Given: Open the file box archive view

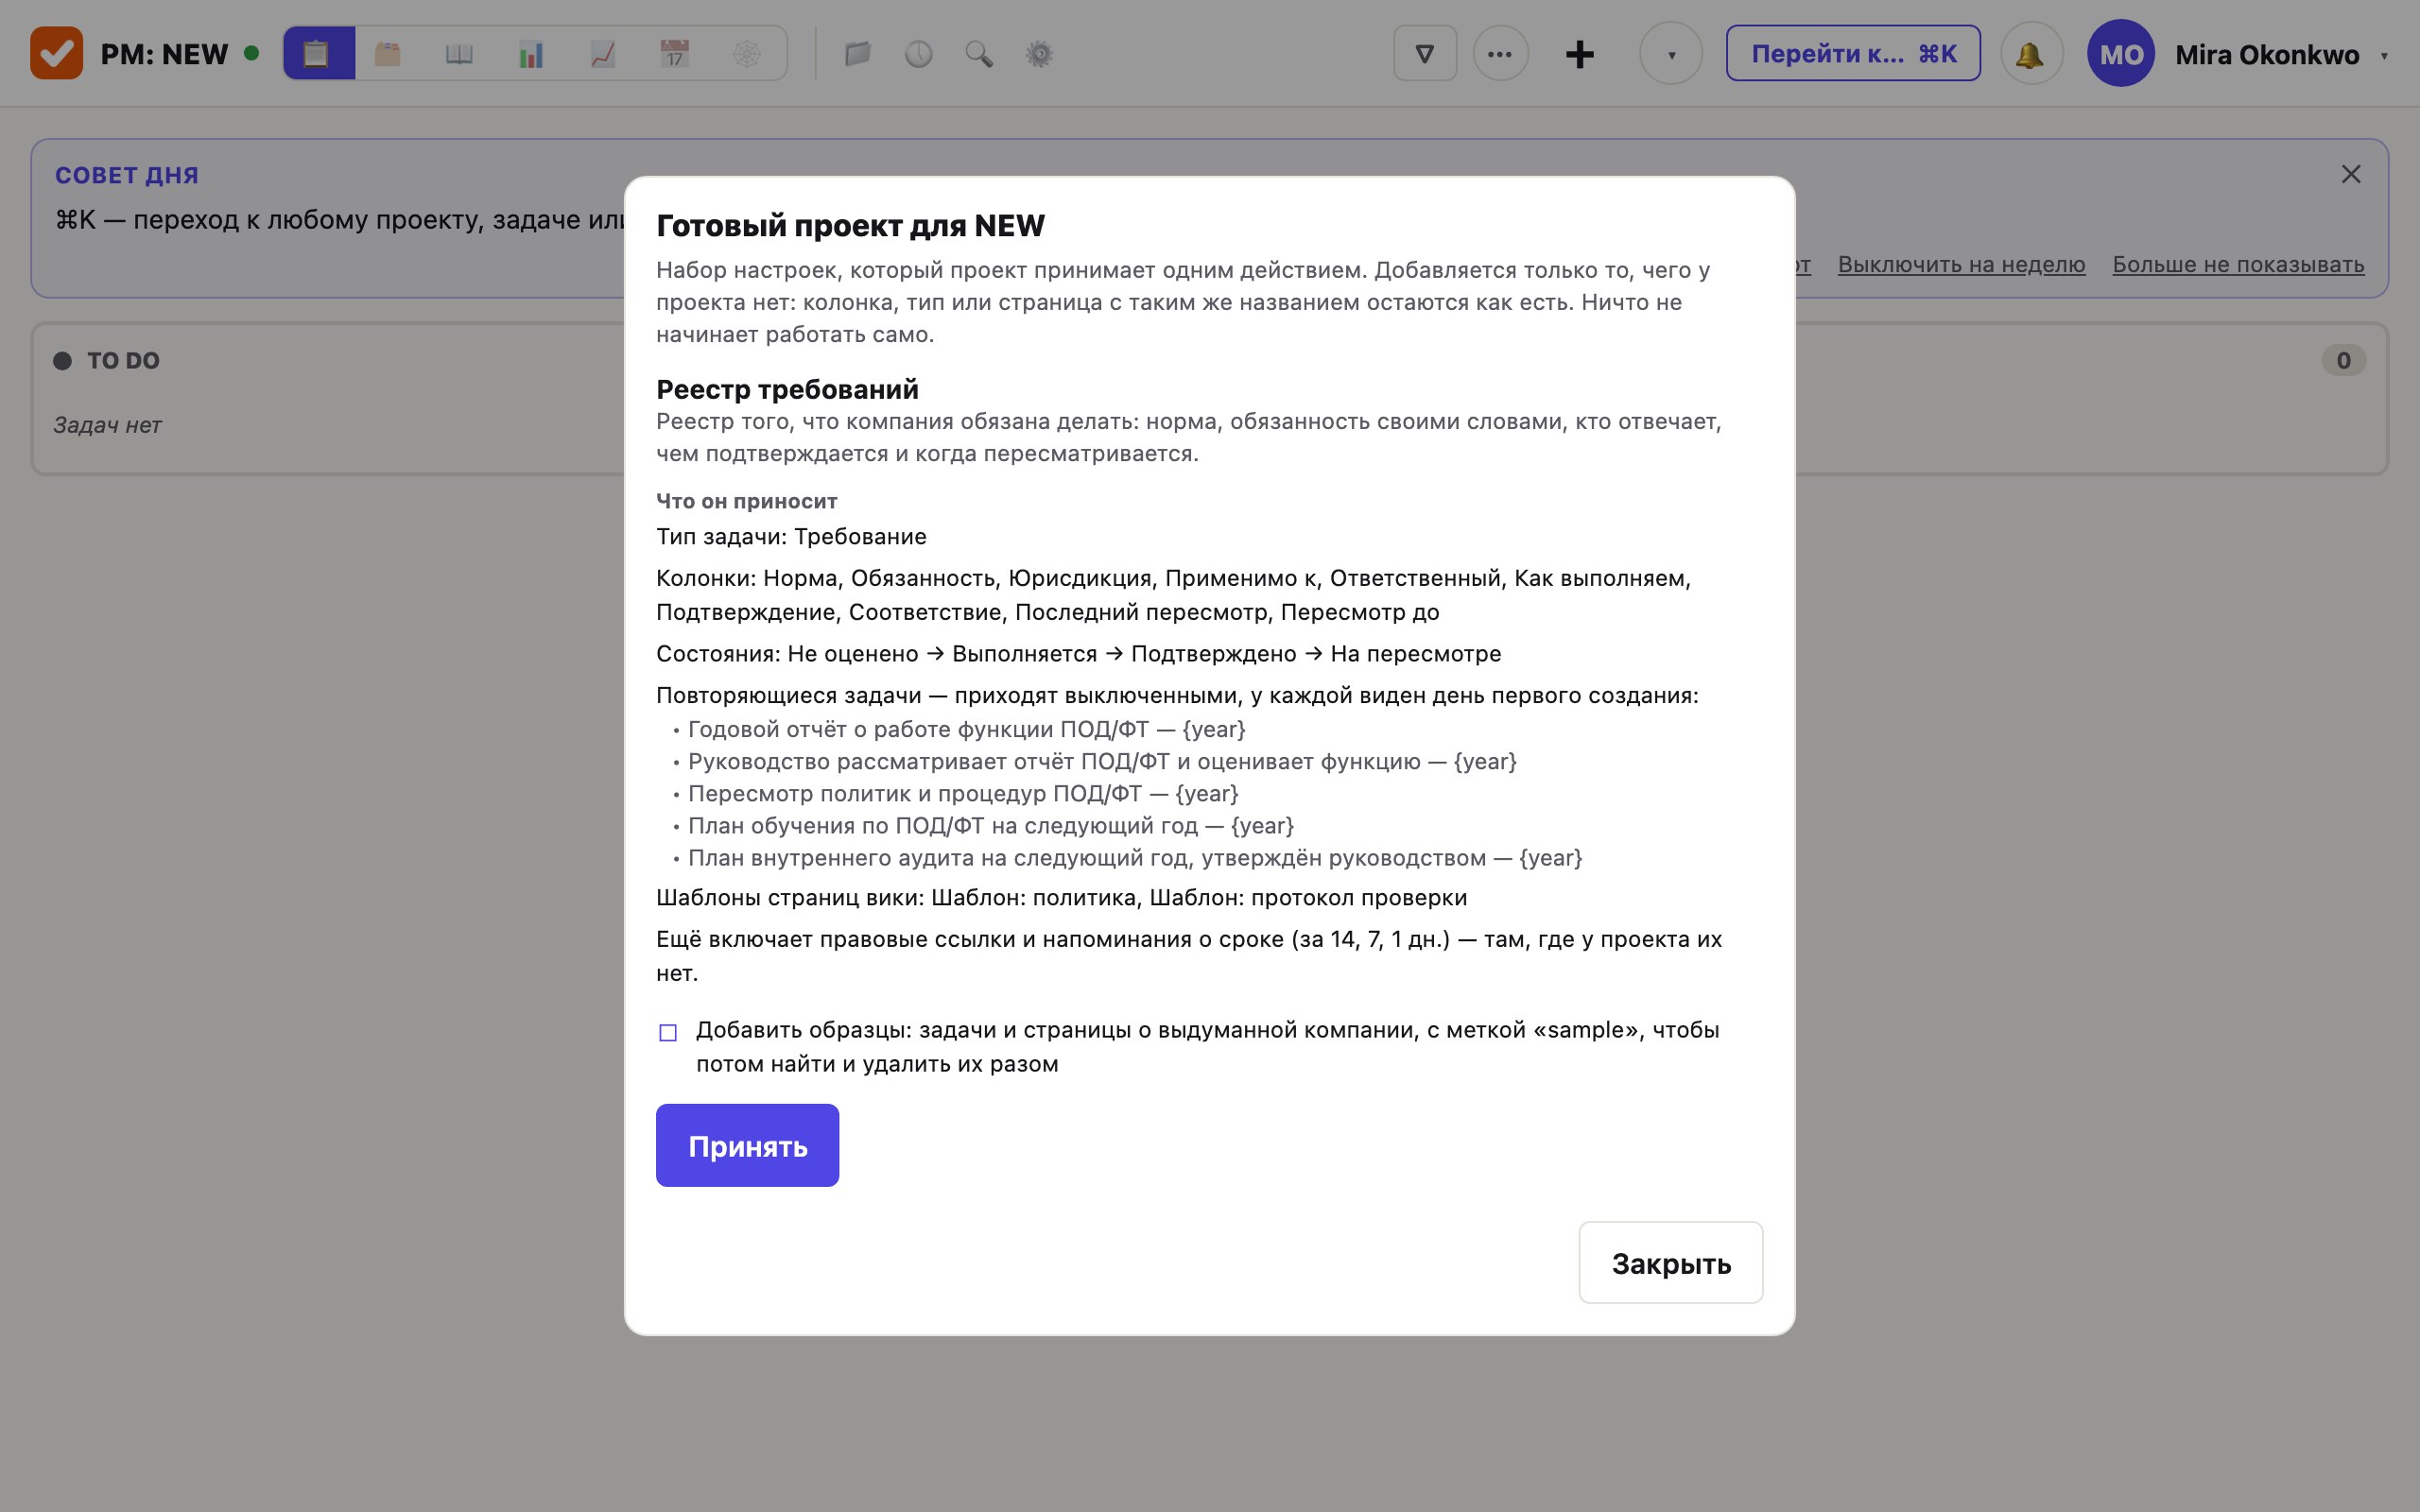Looking at the screenshot, I should (388, 53).
